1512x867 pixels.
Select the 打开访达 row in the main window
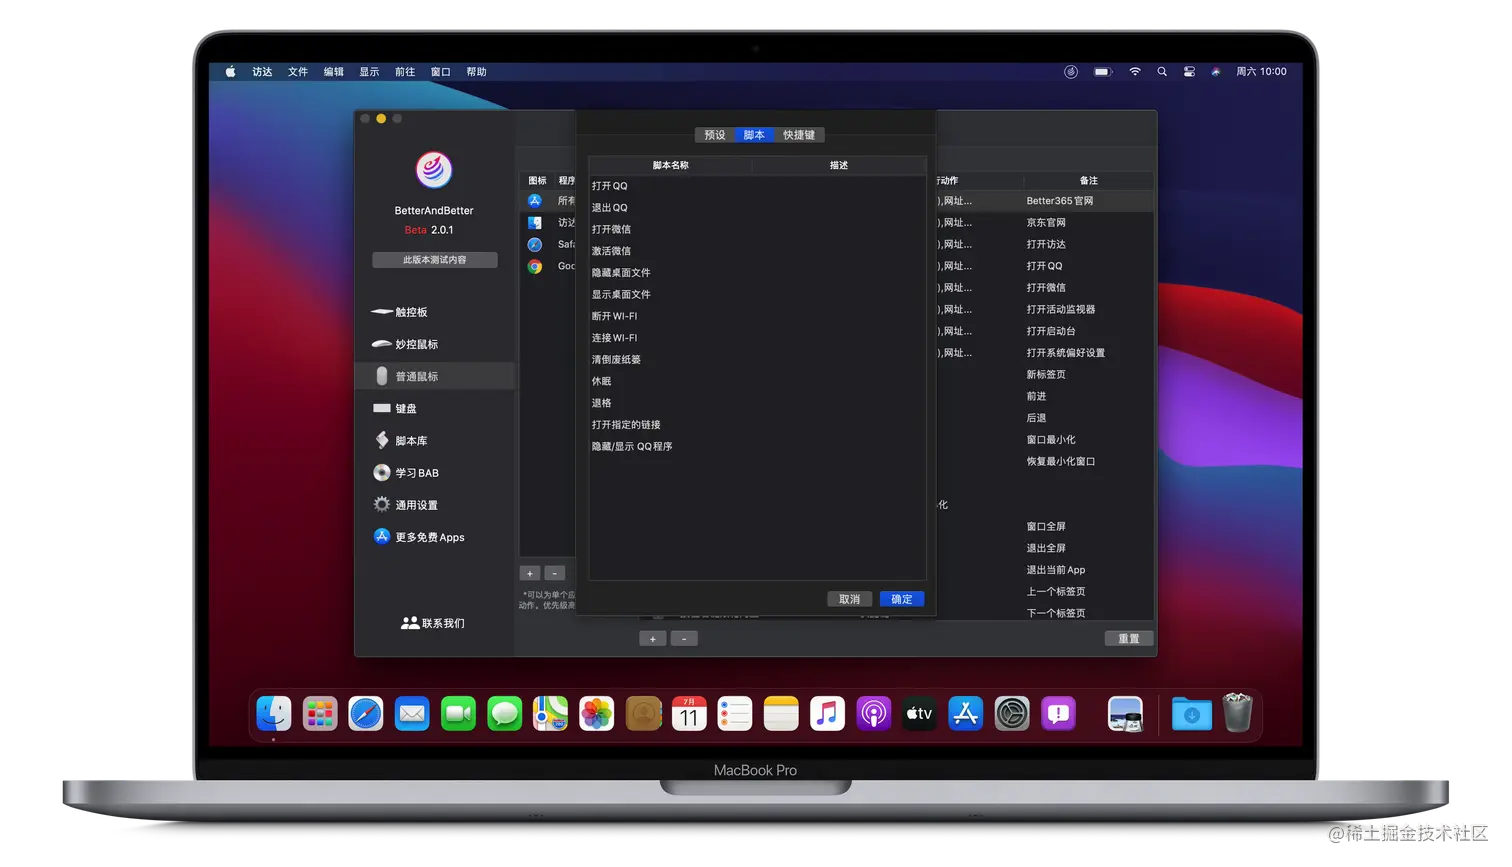click(x=1045, y=245)
